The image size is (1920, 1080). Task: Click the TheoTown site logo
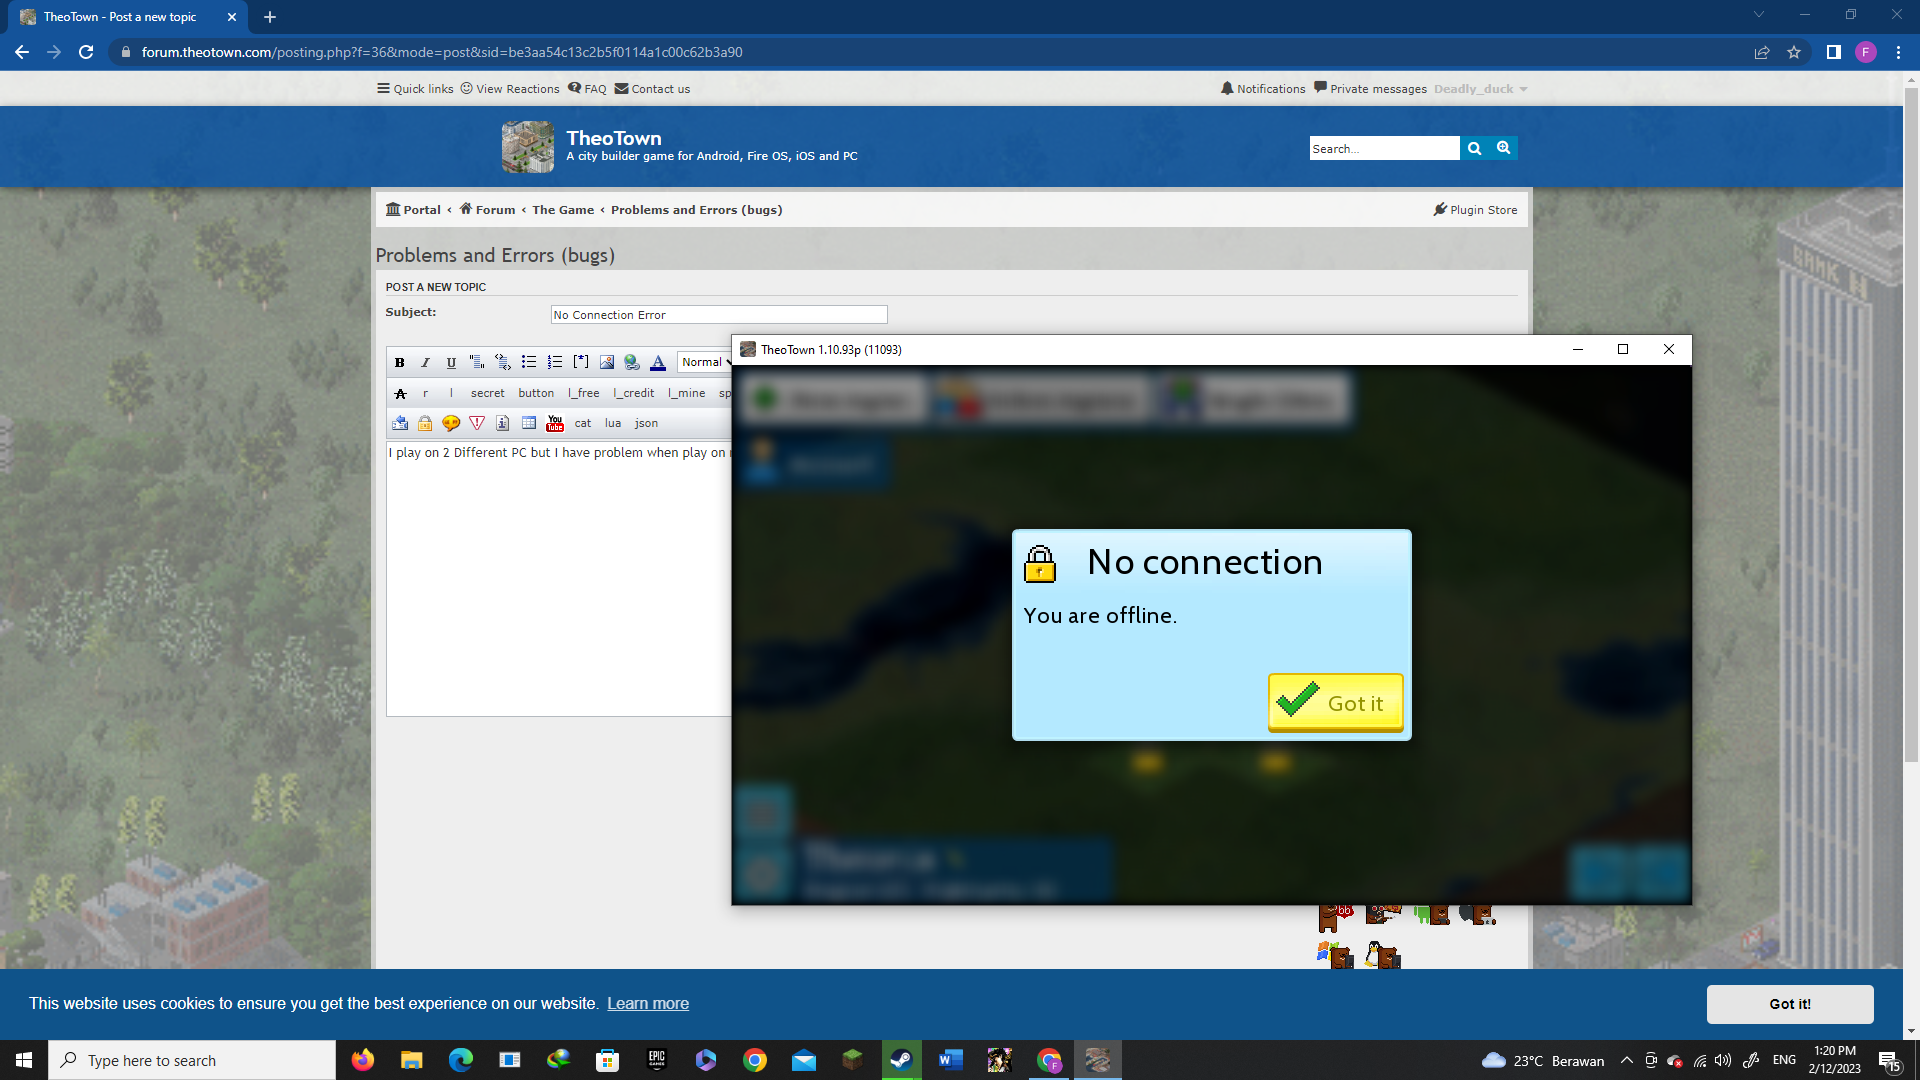click(x=527, y=147)
